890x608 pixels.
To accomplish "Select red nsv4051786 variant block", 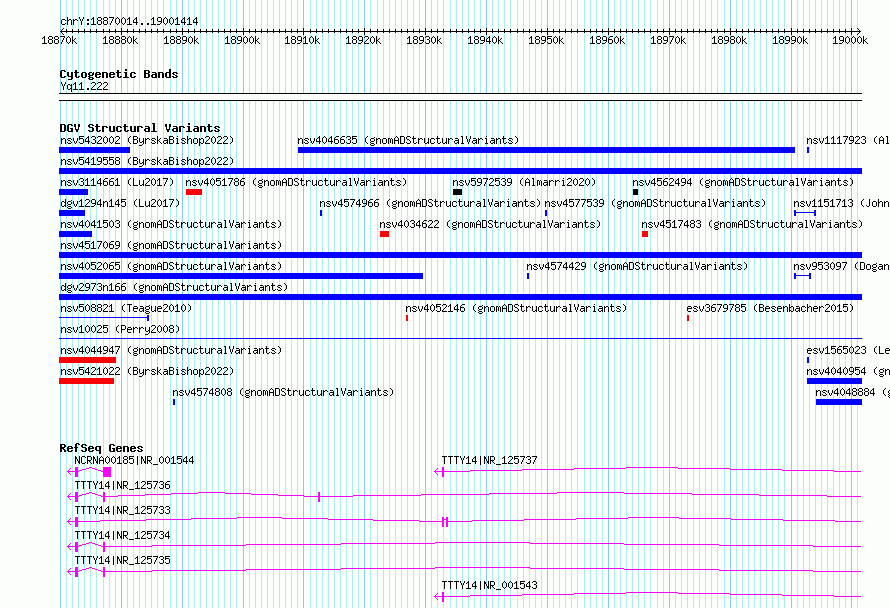I will pos(194,192).
